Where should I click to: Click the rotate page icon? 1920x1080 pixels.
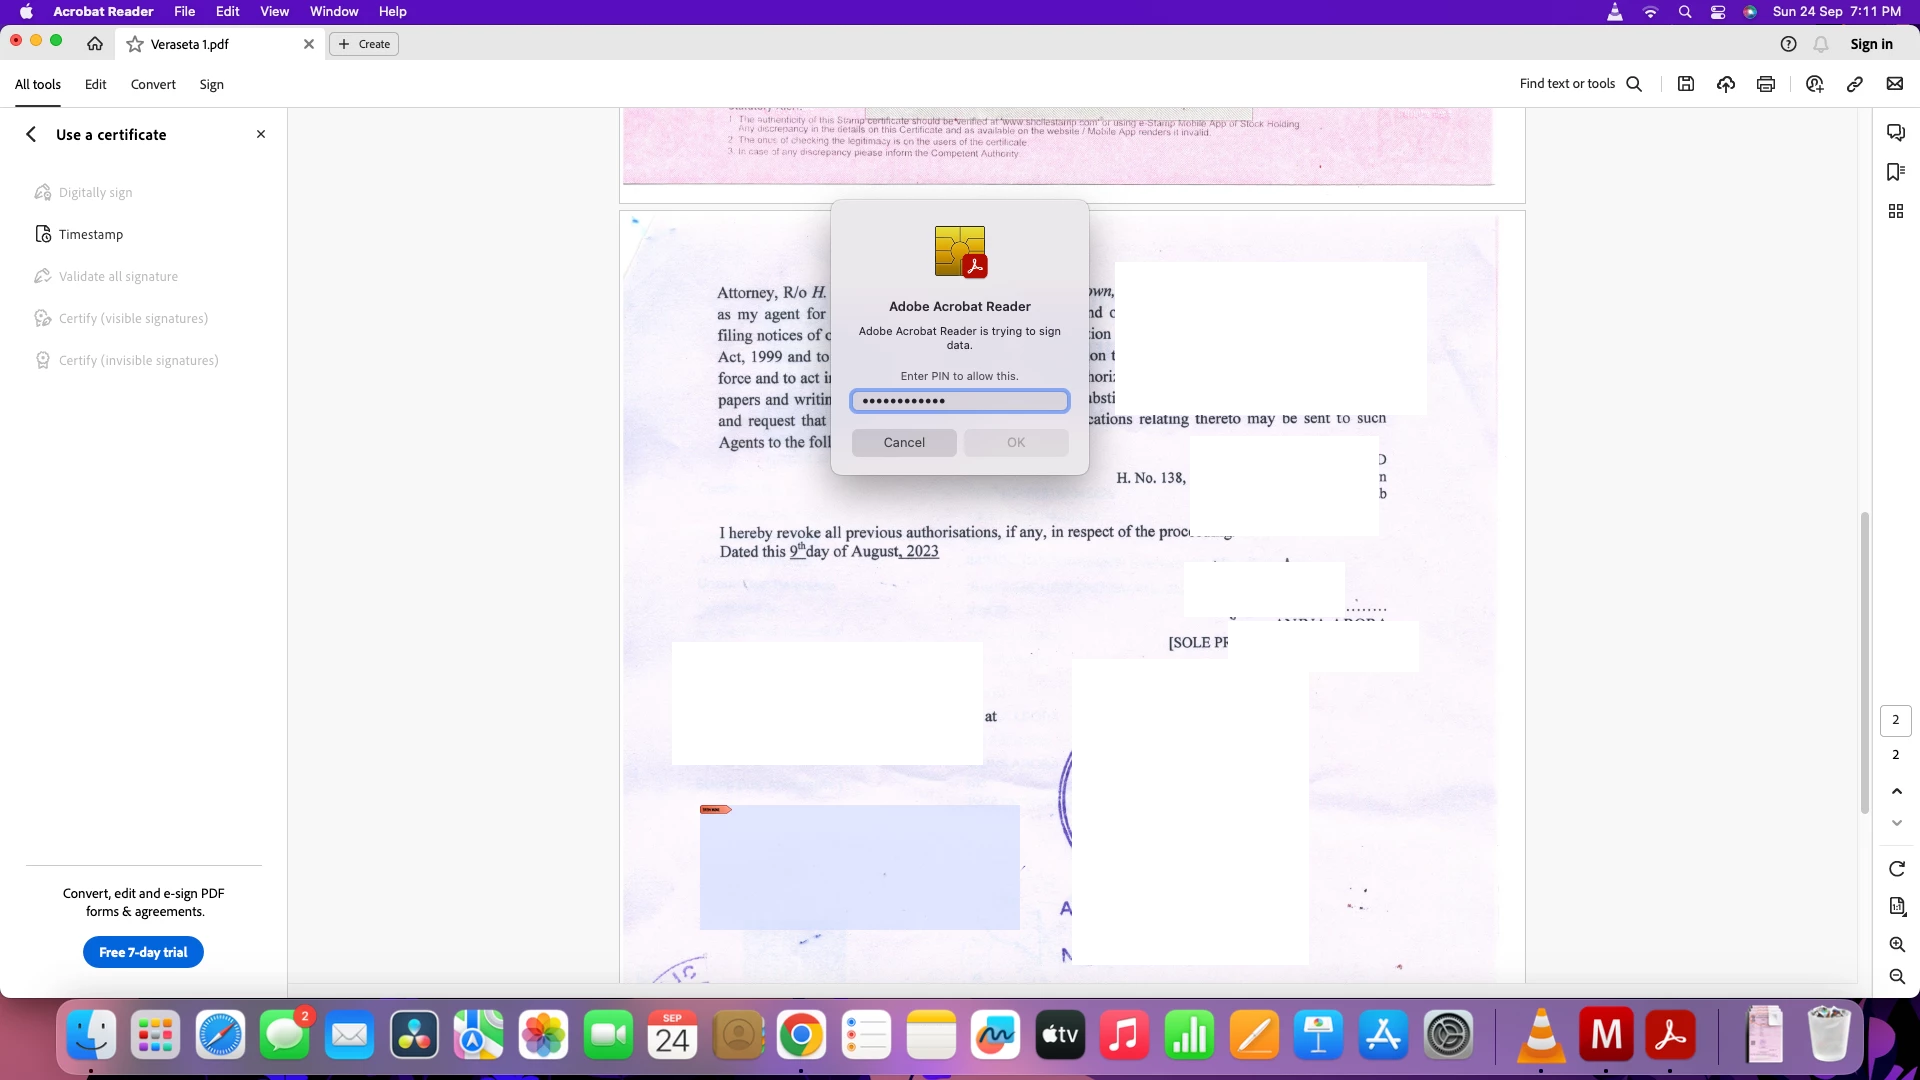point(1897,869)
